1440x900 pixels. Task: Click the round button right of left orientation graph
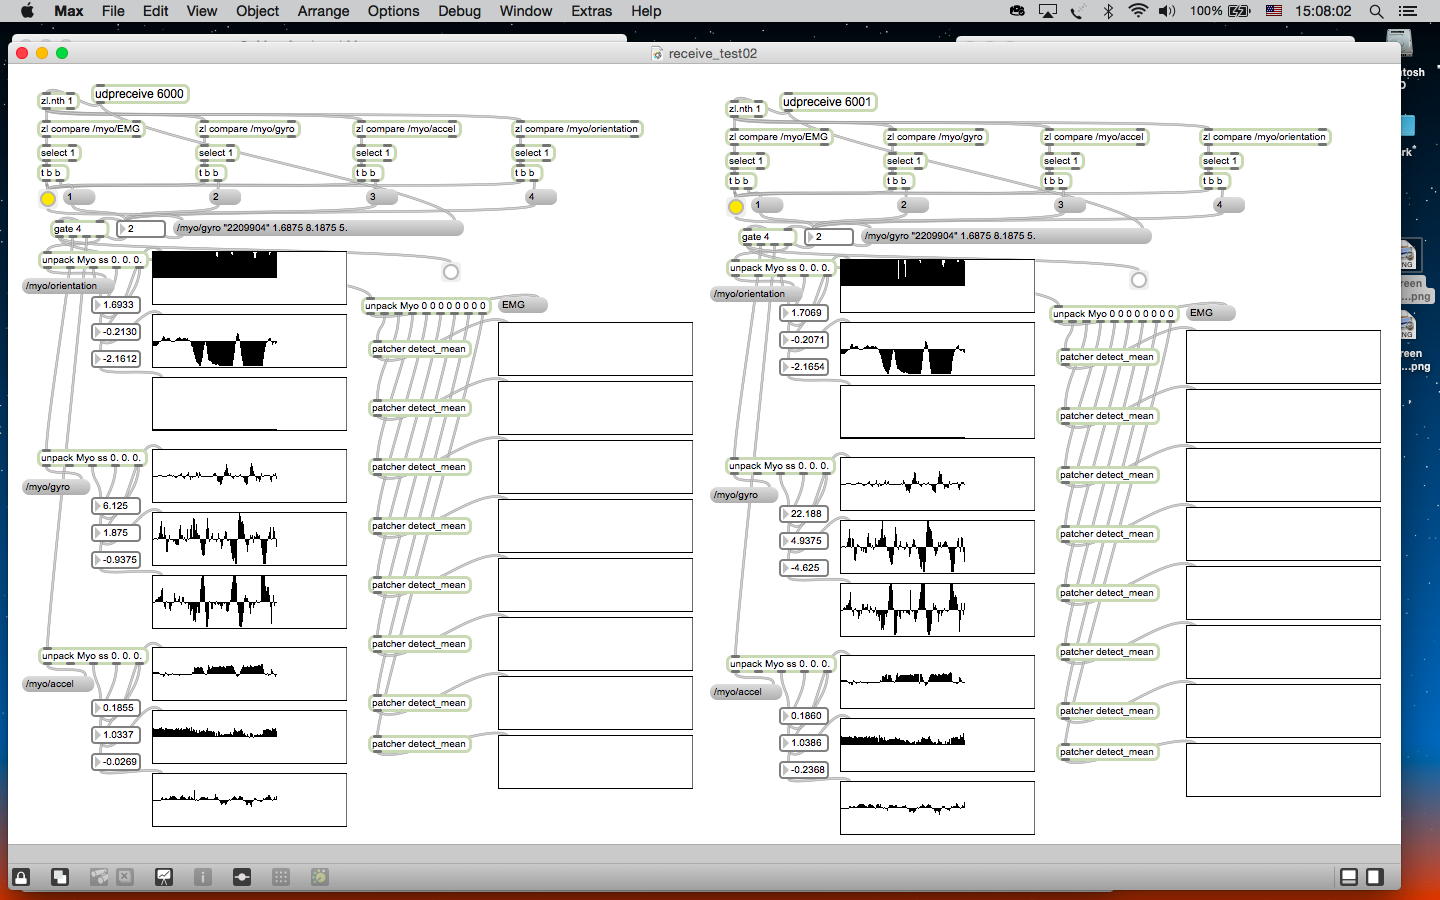[x=451, y=272]
